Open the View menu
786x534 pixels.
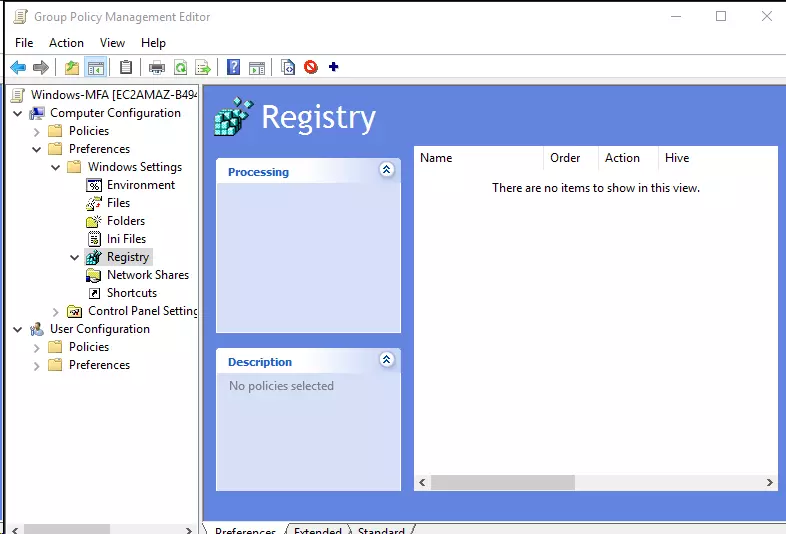coord(112,43)
